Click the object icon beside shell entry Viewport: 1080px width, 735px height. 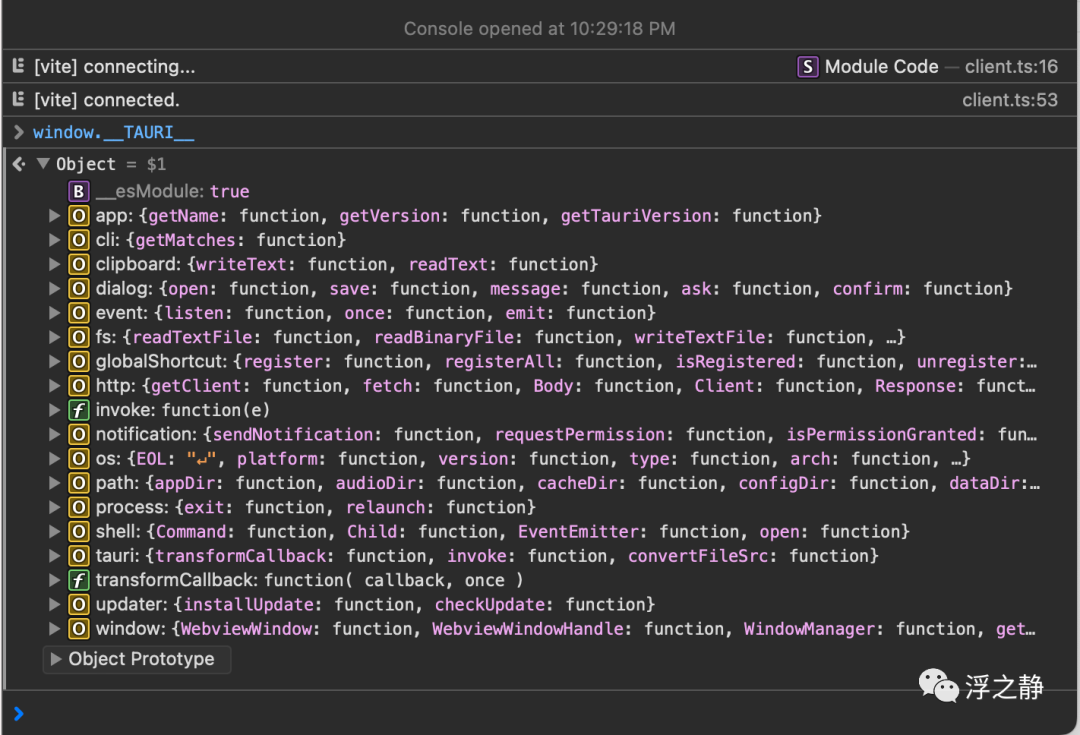79,532
